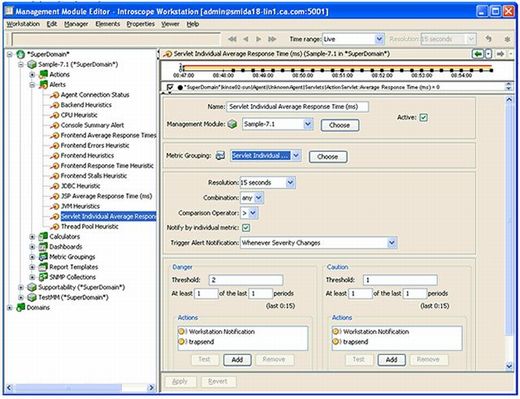
Task: Open the Properties menu
Action: pos(141,24)
